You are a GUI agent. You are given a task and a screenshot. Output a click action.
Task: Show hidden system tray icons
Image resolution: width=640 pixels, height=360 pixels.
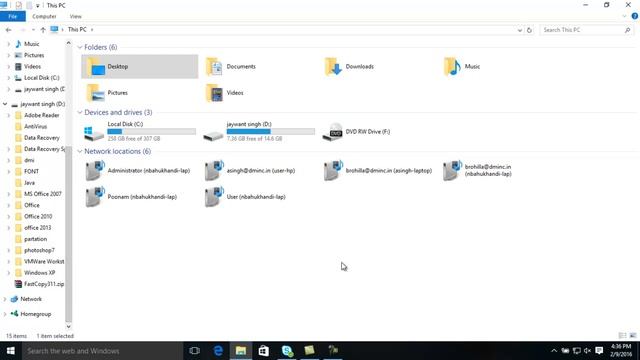(554, 351)
